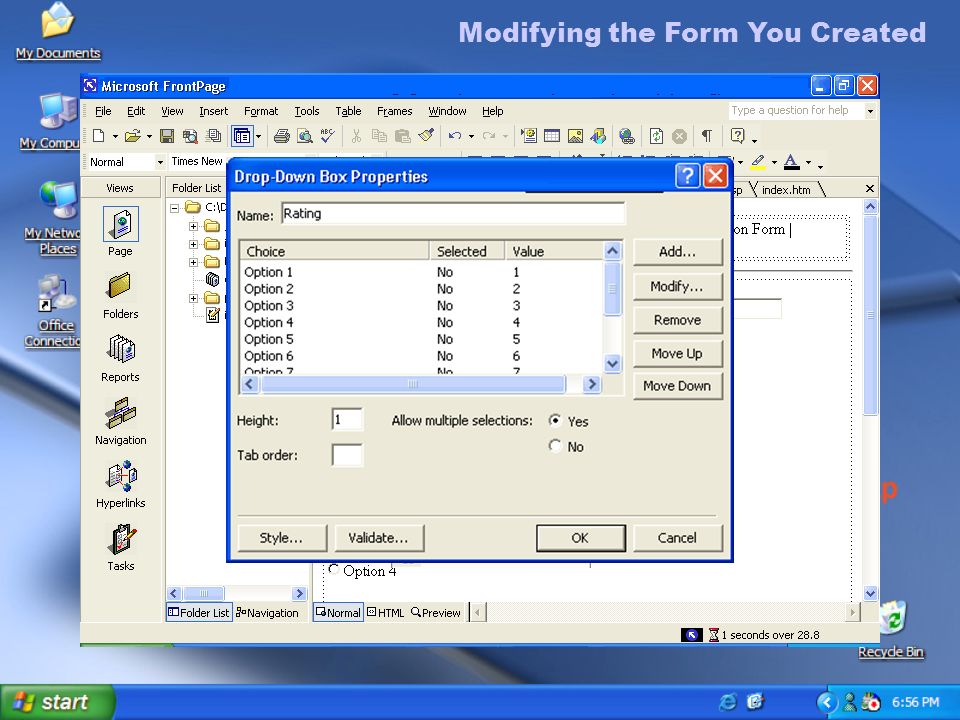
Task: Select the Option 4 radio on page
Action: (334, 569)
